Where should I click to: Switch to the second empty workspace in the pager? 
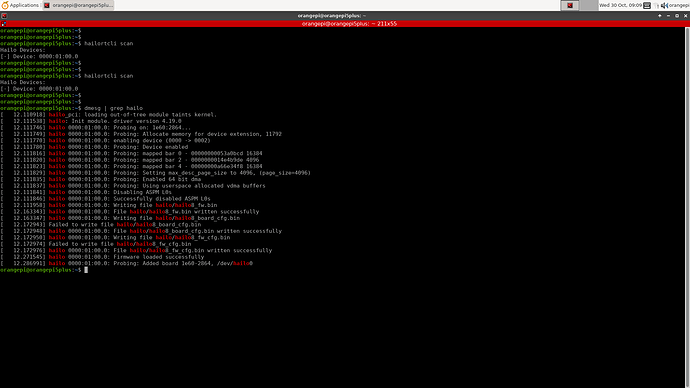tap(588, 5)
